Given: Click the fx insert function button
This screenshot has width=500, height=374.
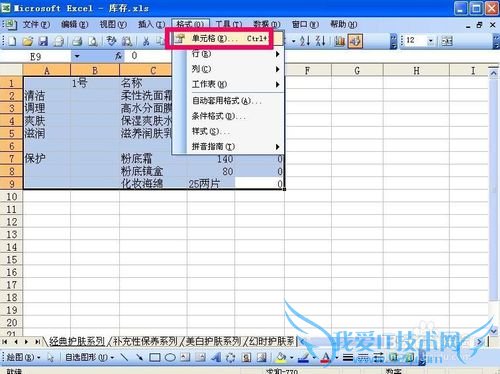Looking at the screenshot, I should coord(118,56).
